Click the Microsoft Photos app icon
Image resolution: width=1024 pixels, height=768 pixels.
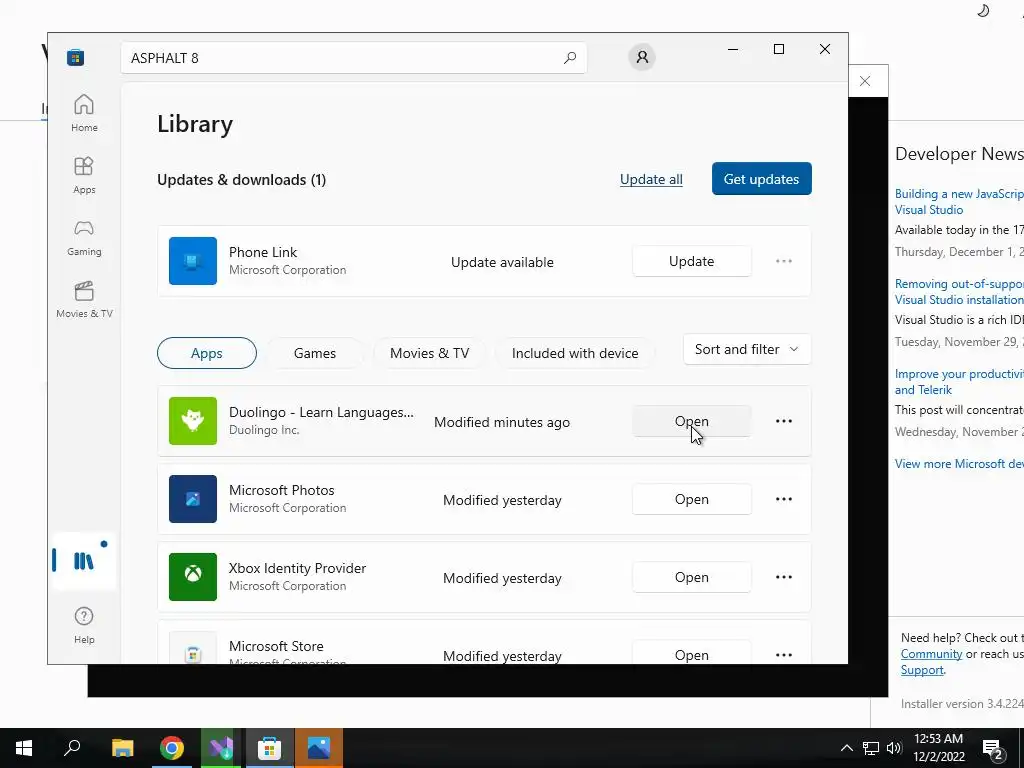193,499
